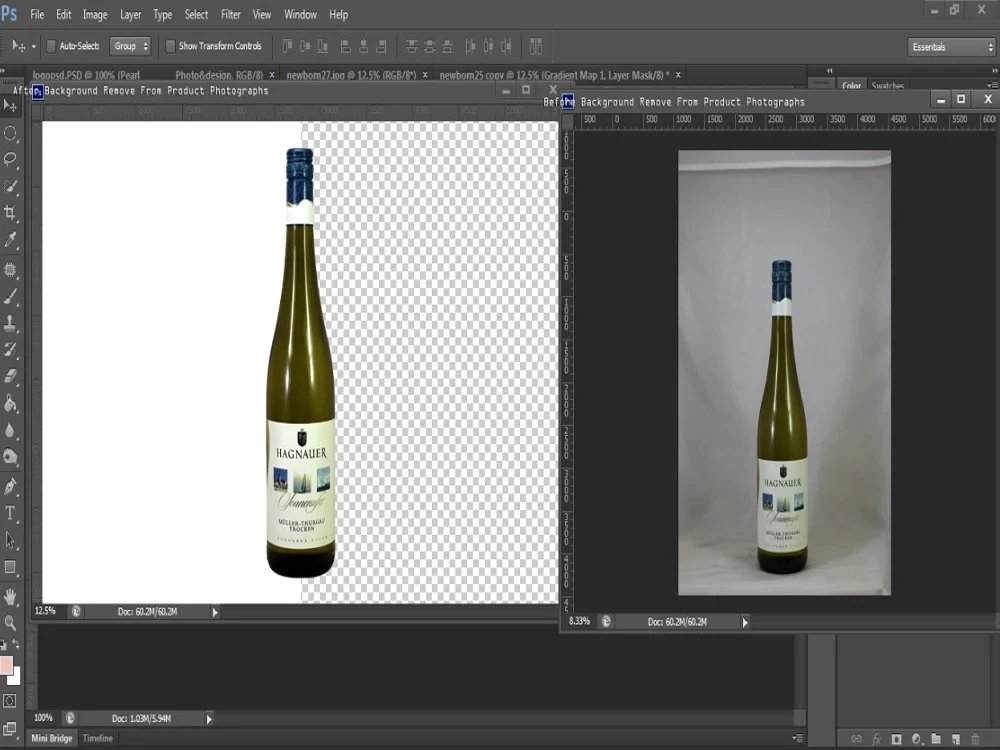Select the Lasso tool

click(10, 159)
